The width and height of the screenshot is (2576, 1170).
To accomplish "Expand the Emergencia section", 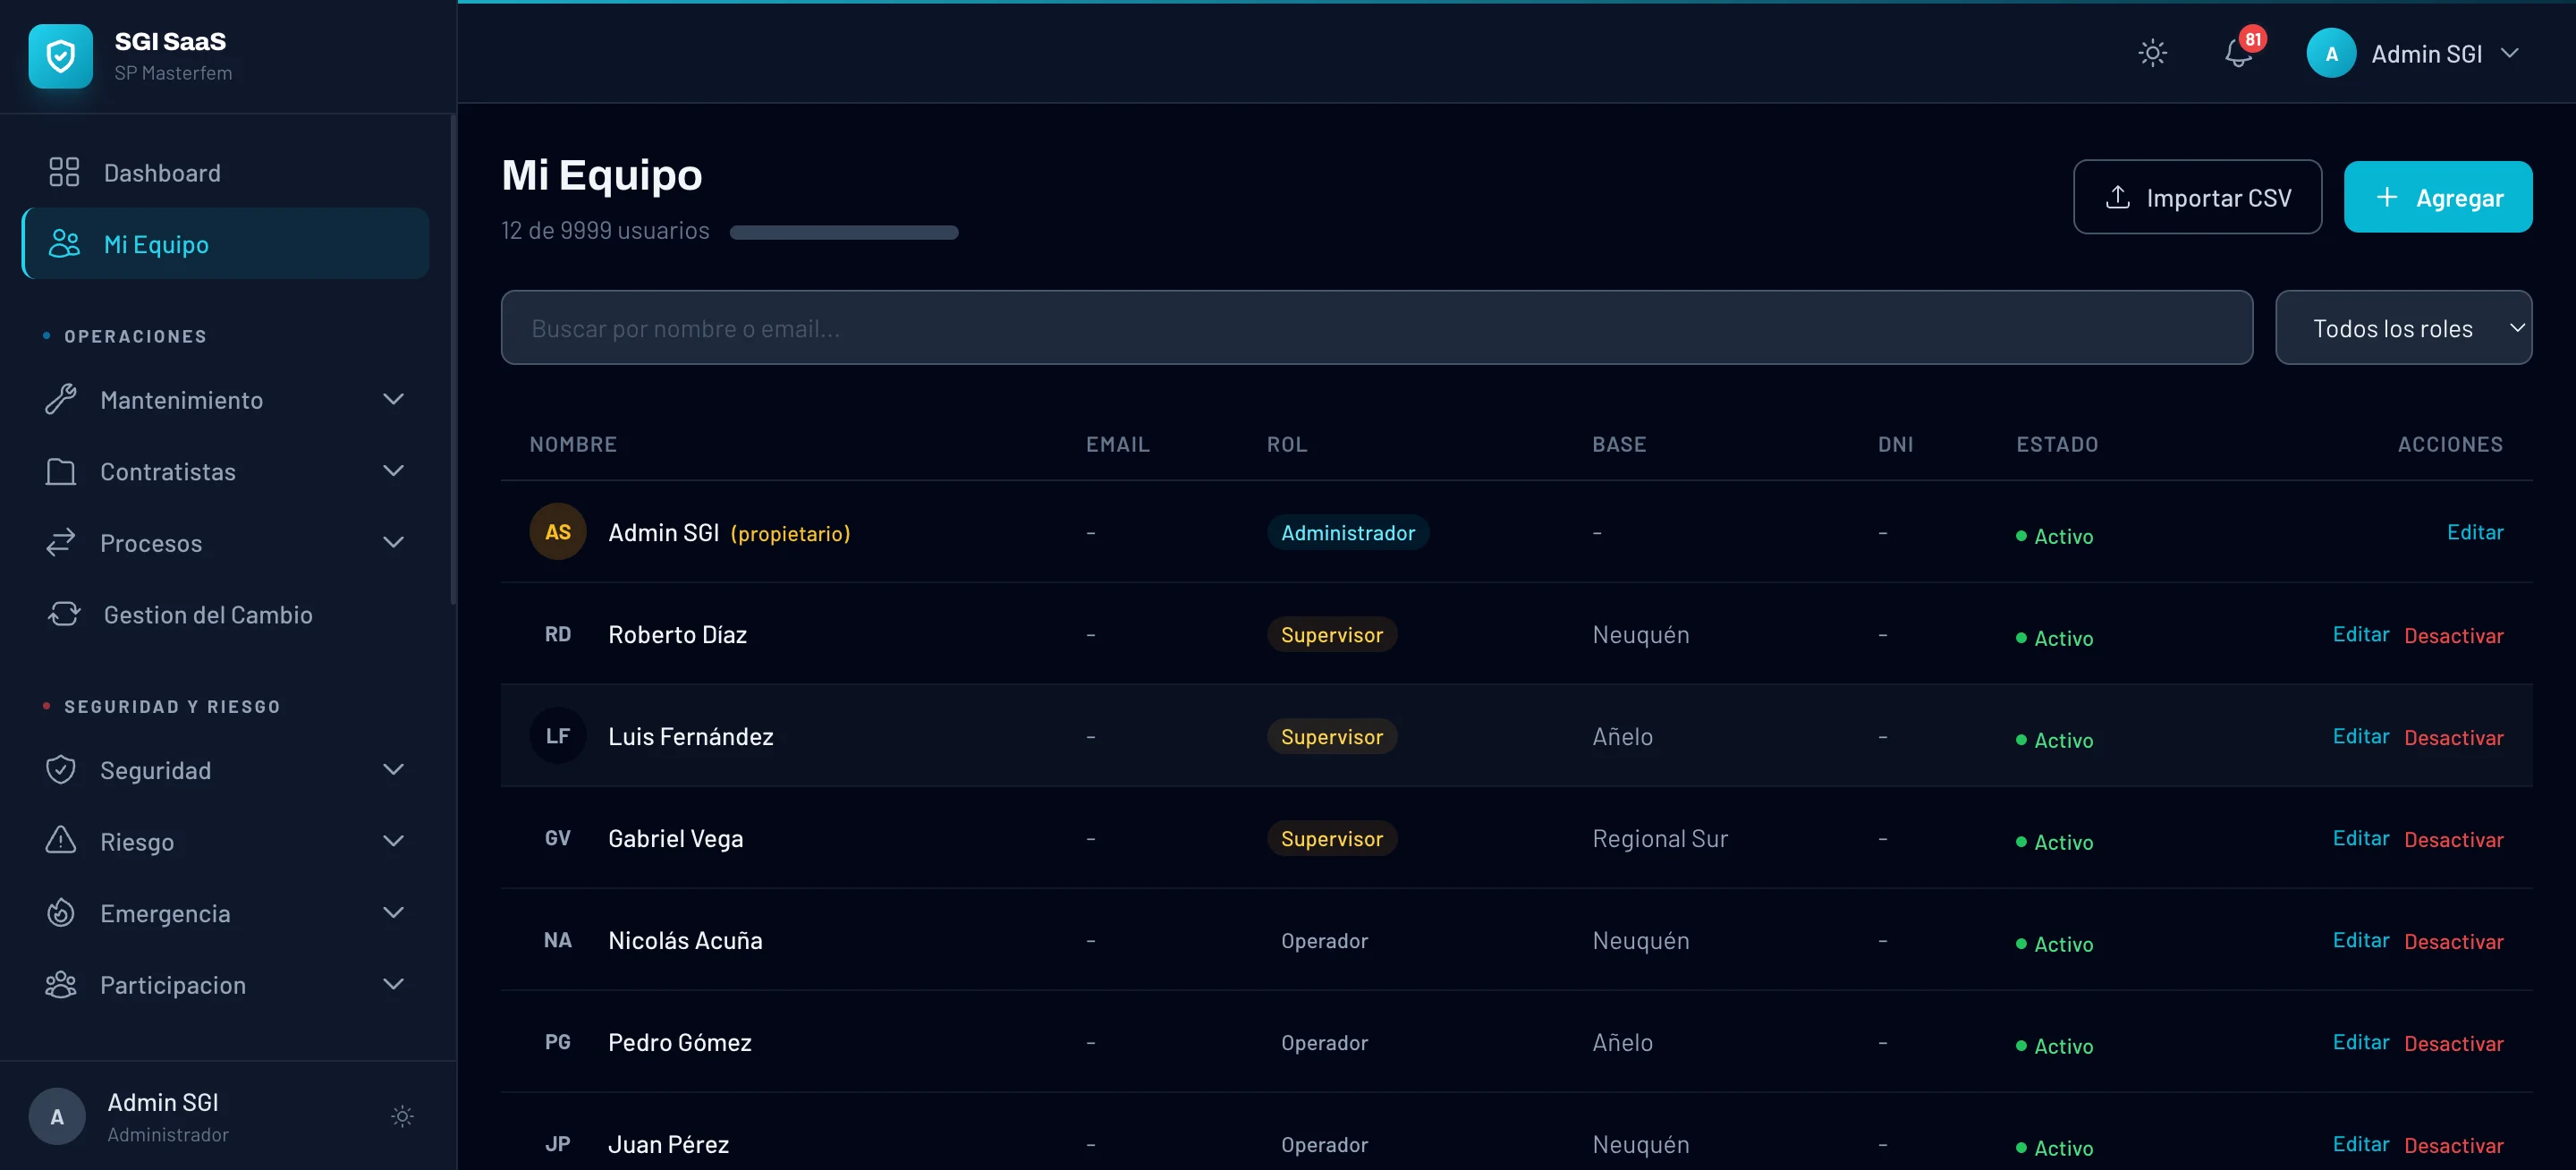I will 393,912.
